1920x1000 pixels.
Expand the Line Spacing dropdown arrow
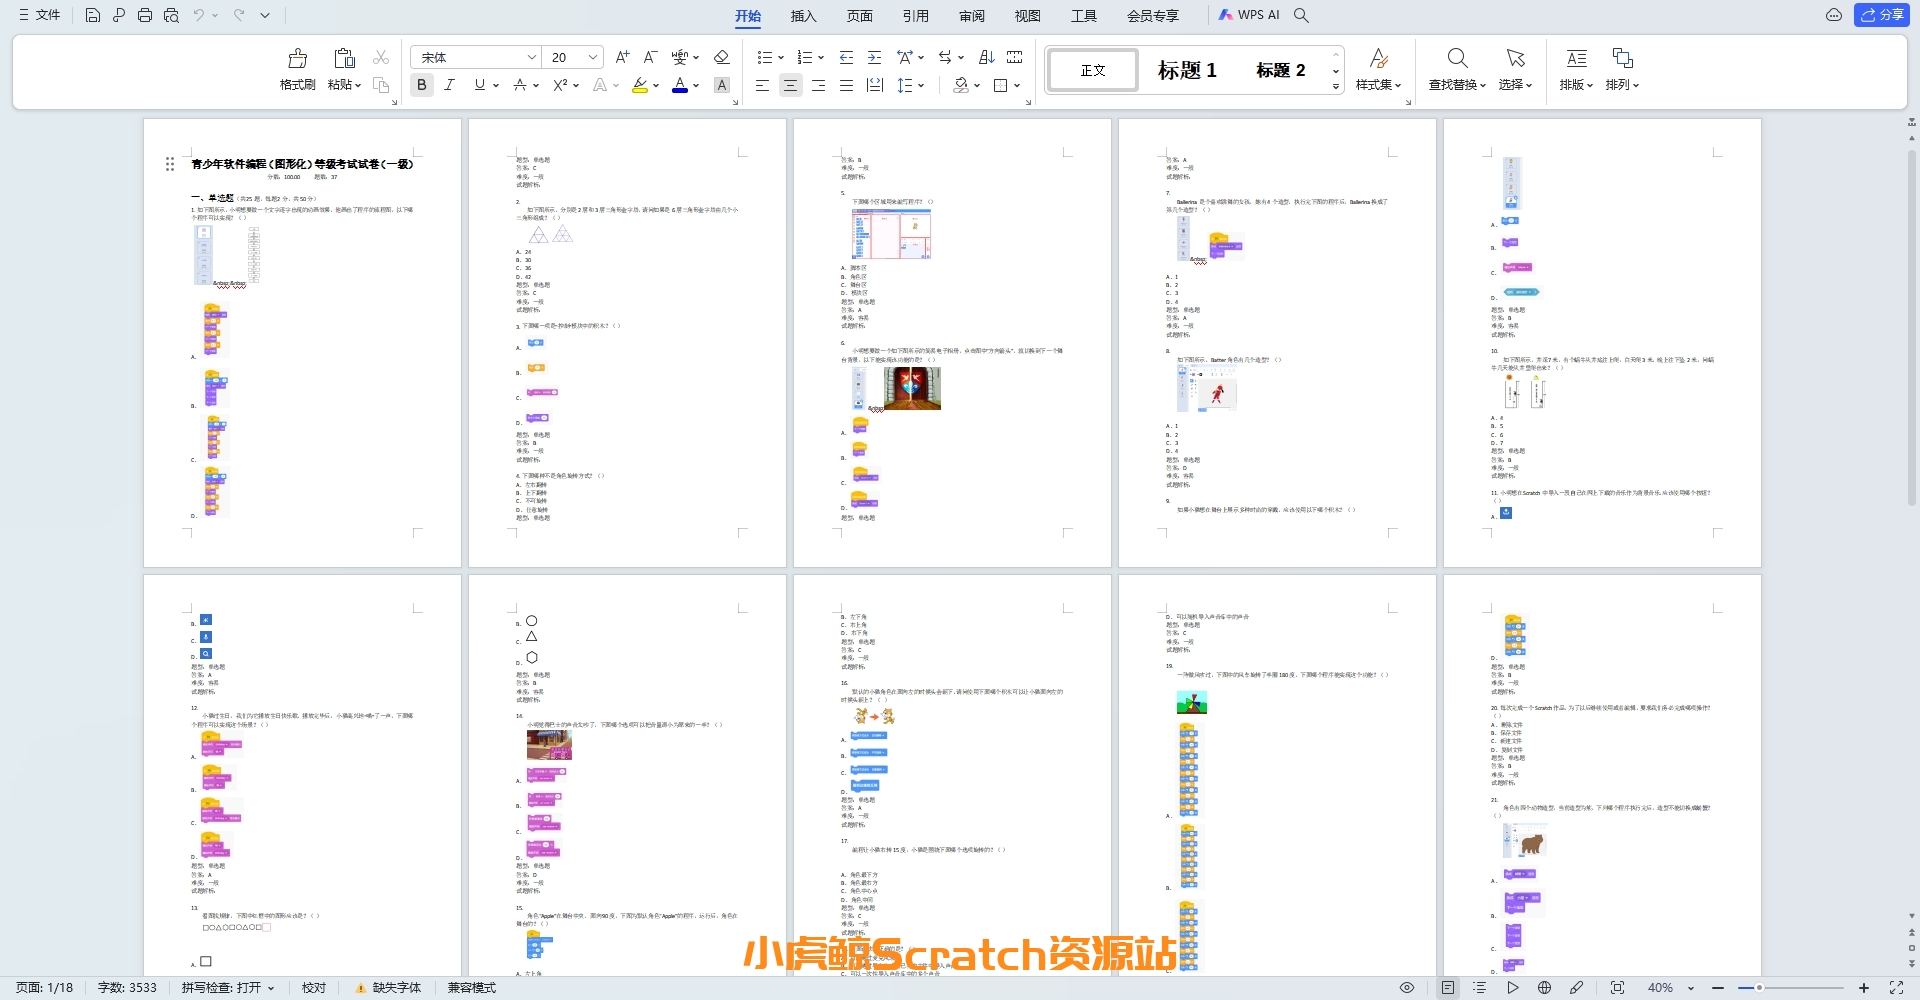click(921, 85)
